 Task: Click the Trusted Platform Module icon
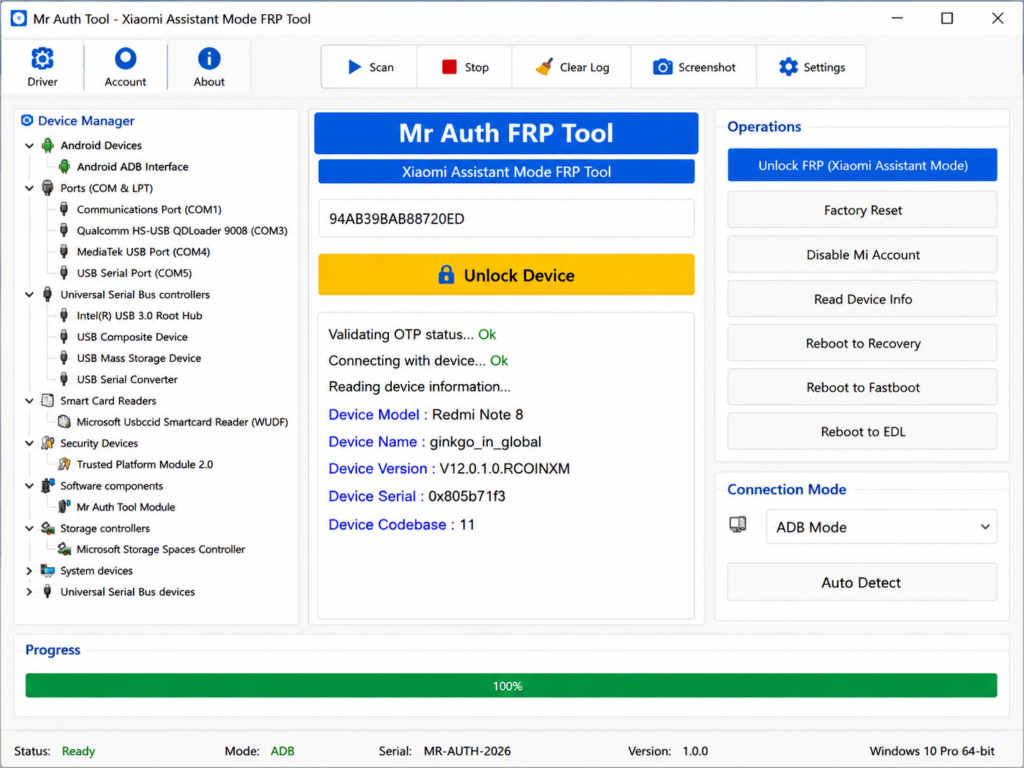click(64, 464)
